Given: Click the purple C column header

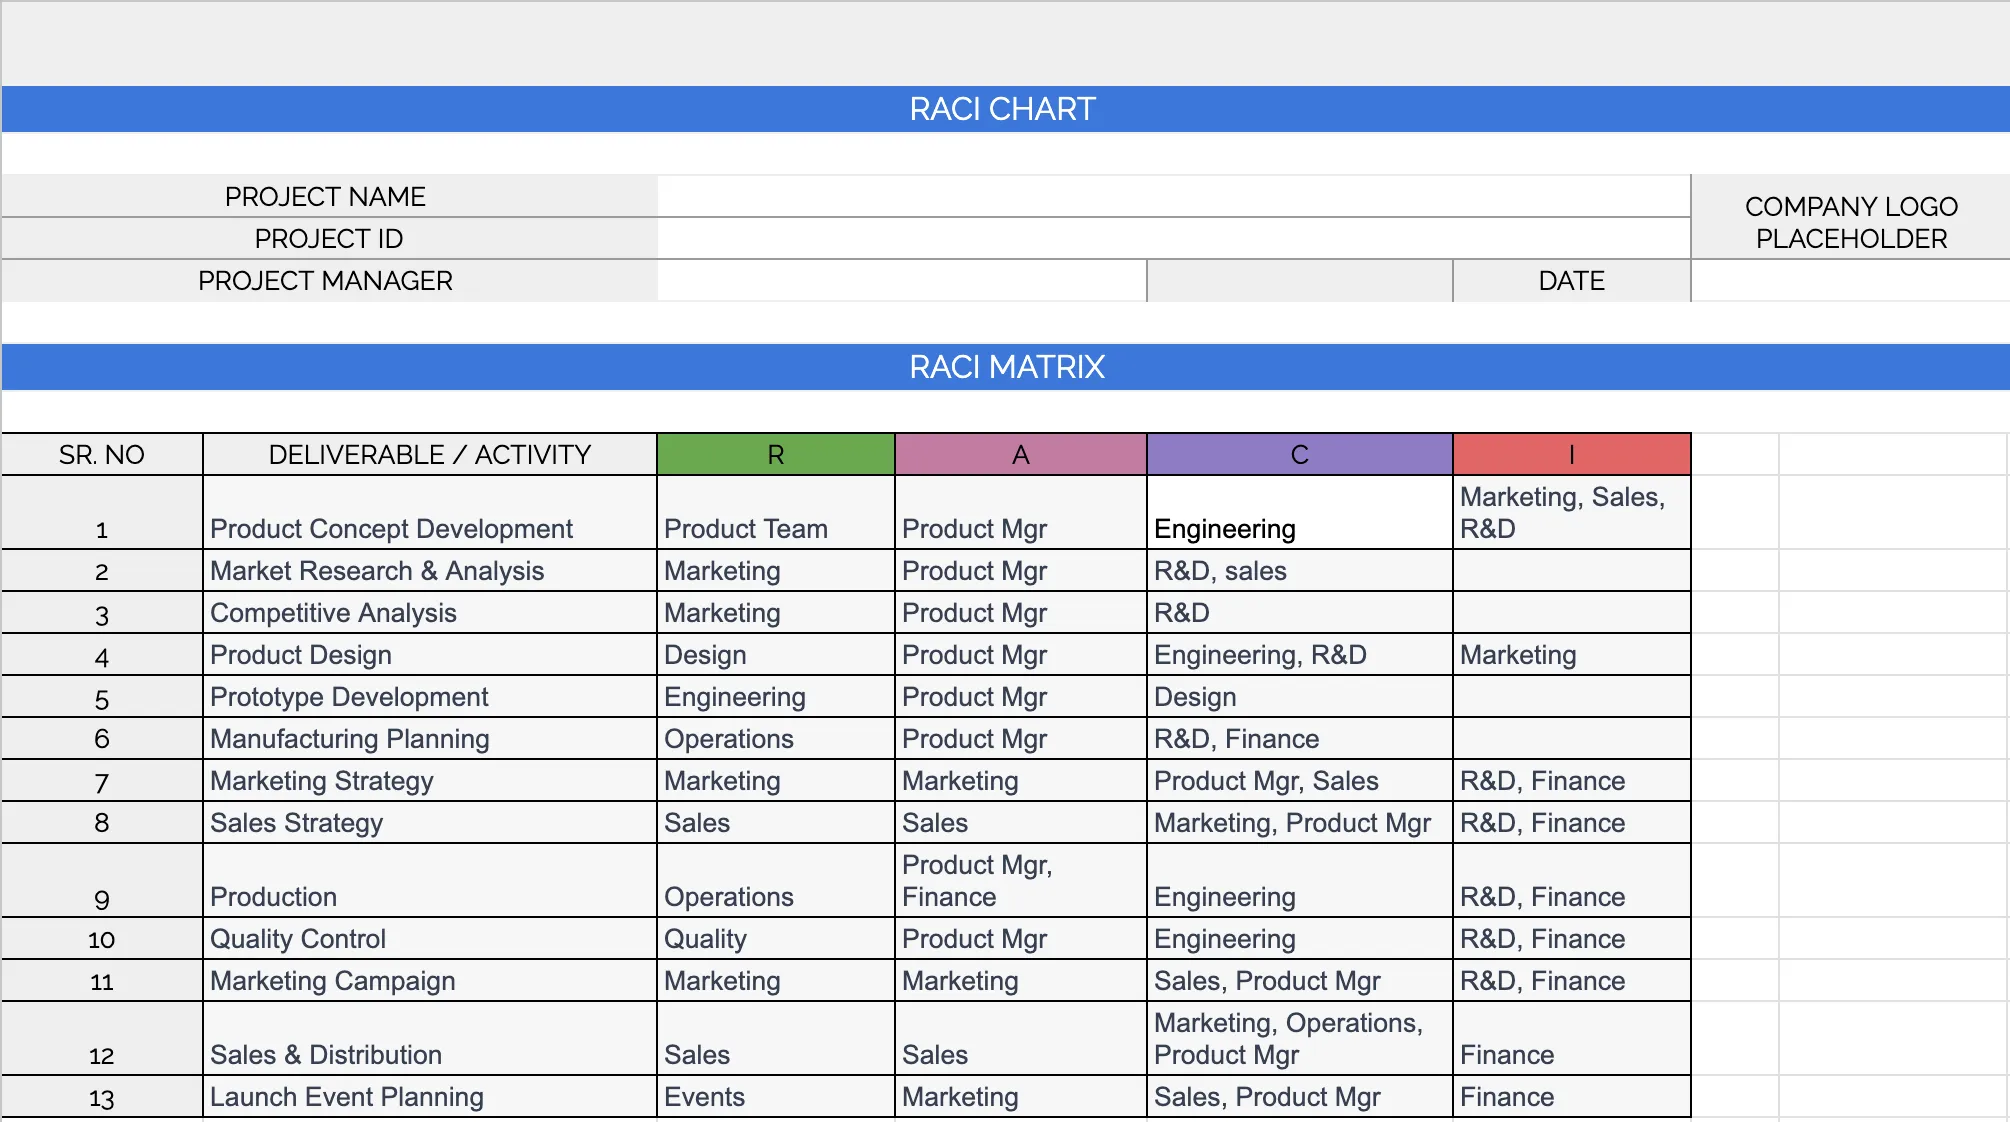Looking at the screenshot, I should (1297, 454).
